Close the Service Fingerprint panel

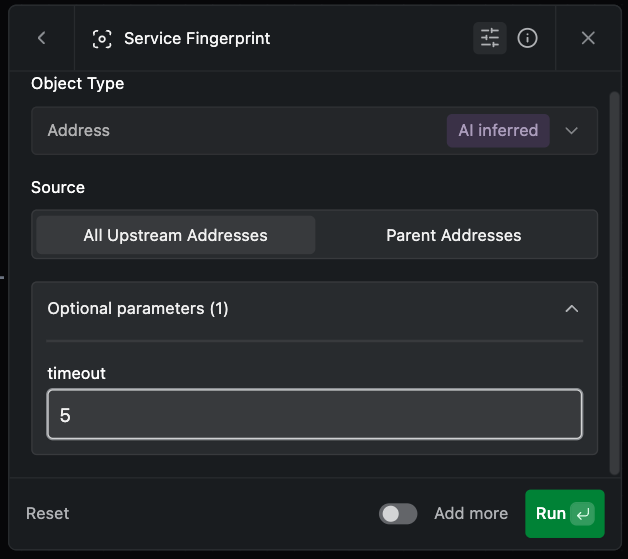tap(588, 38)
